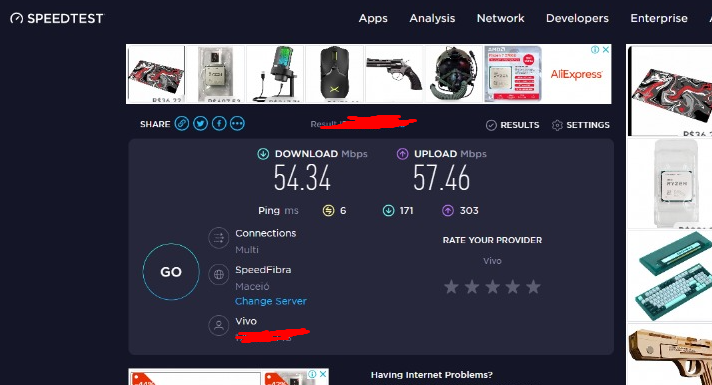712x385 pixels.
Task: Click the upload speed value 57.46
Action: tap(441, 178)
